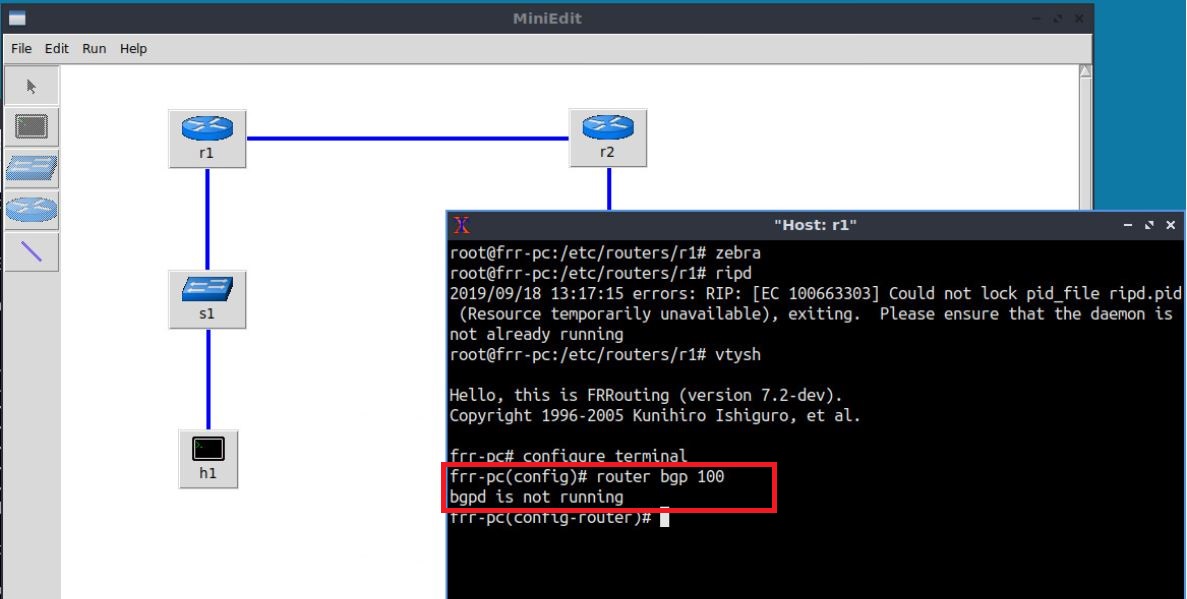Select the arrow pointer tool
This screenshot has width=1187, height=599.
(31, 87)
